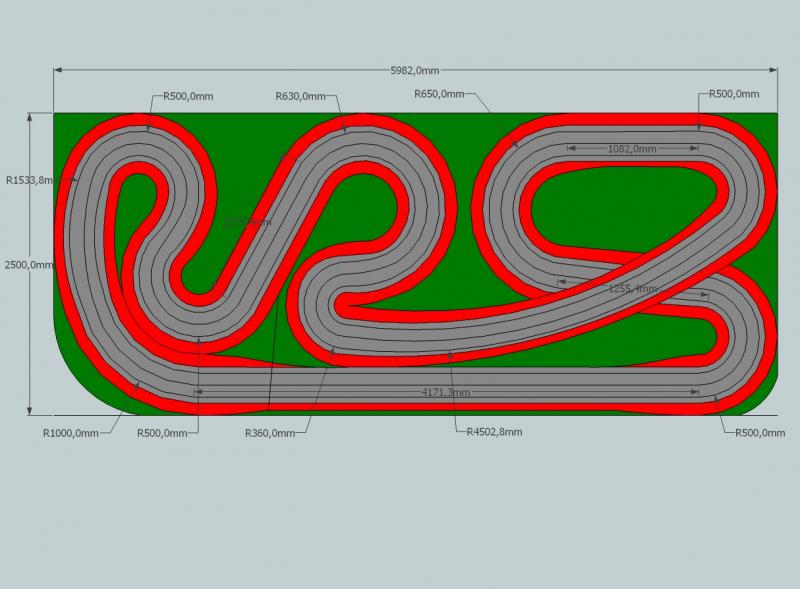Screen dimensions: 800x589
Task: Click the R500,0mm label at top-right curve
Action: click(734, 94)
